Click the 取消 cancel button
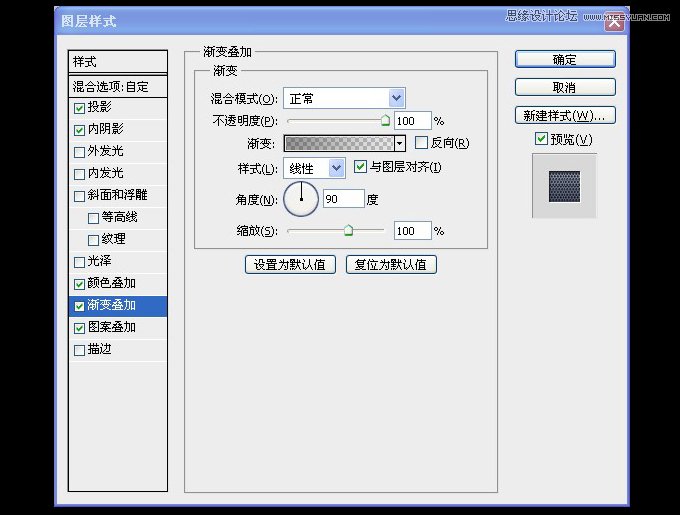This screenshot has height=515, width=680. (x=565, y=87)
